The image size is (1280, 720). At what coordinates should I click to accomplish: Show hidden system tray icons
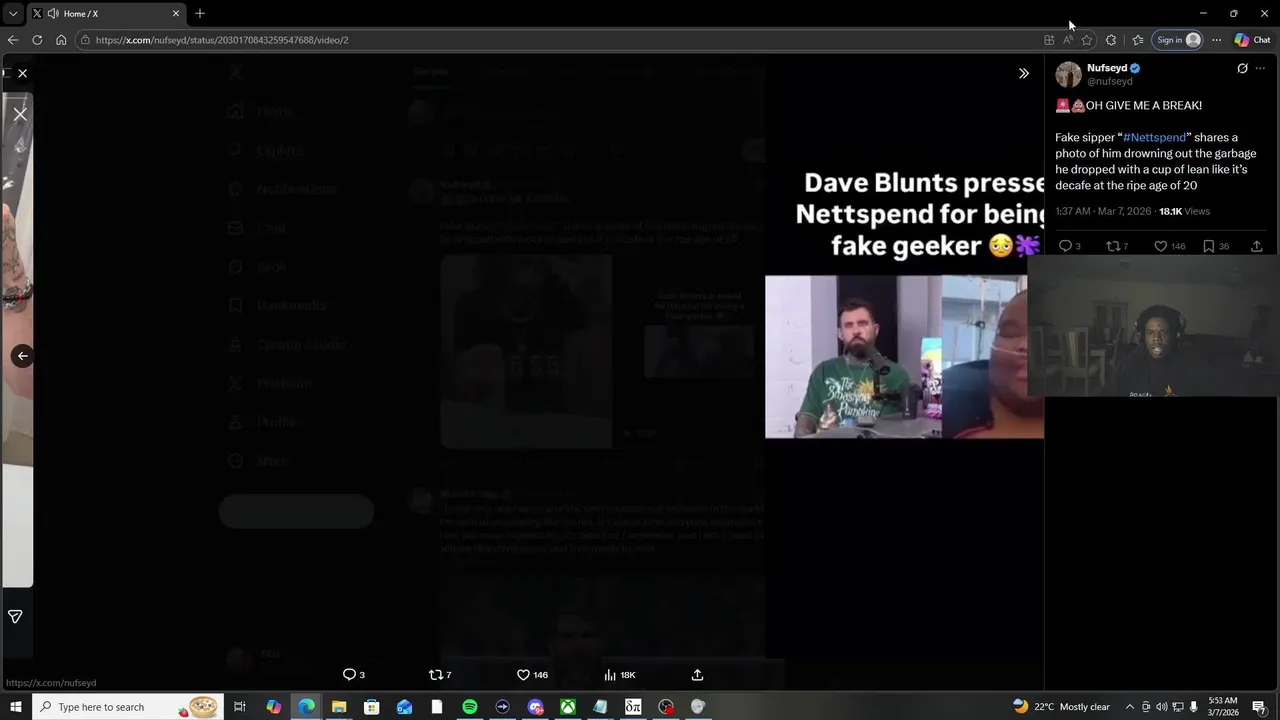click(1130, 707)
